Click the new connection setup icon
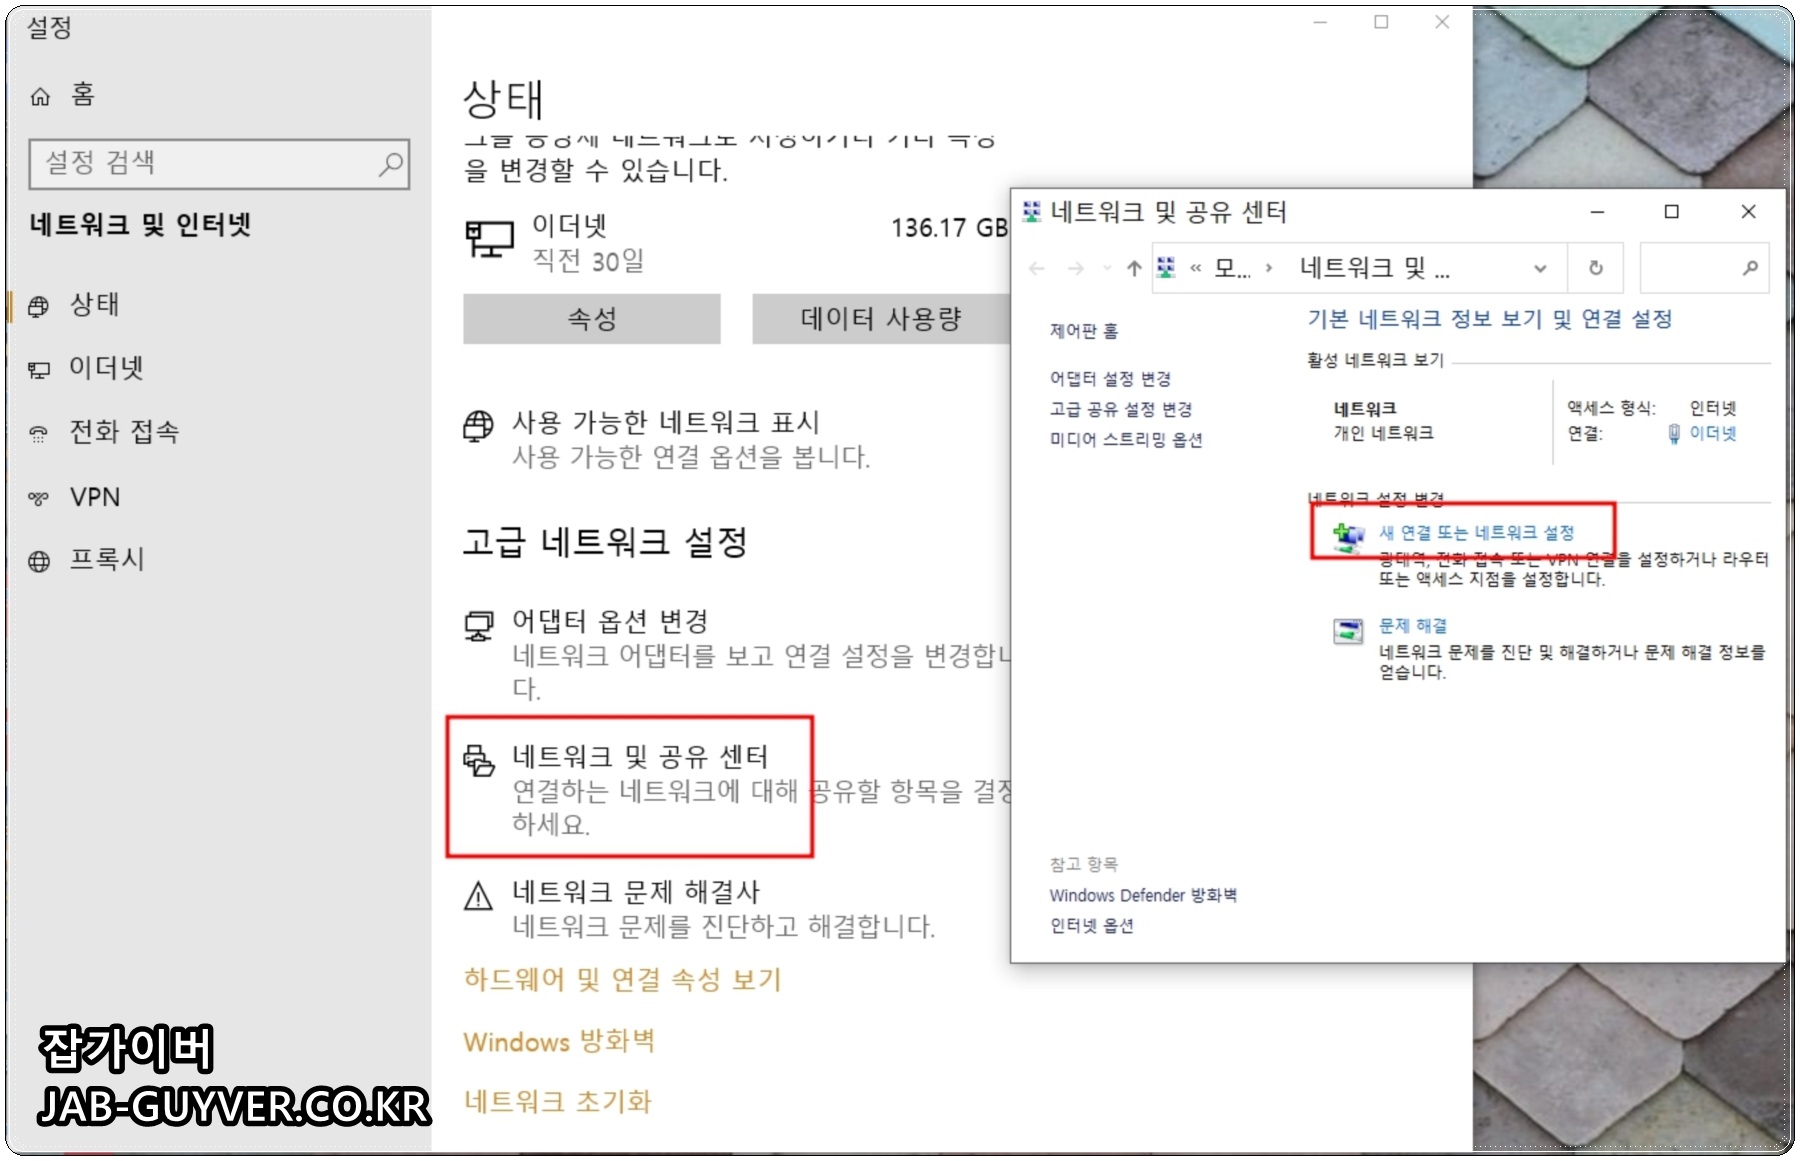This screenshot has width=1800, height=1161. 1348,537
